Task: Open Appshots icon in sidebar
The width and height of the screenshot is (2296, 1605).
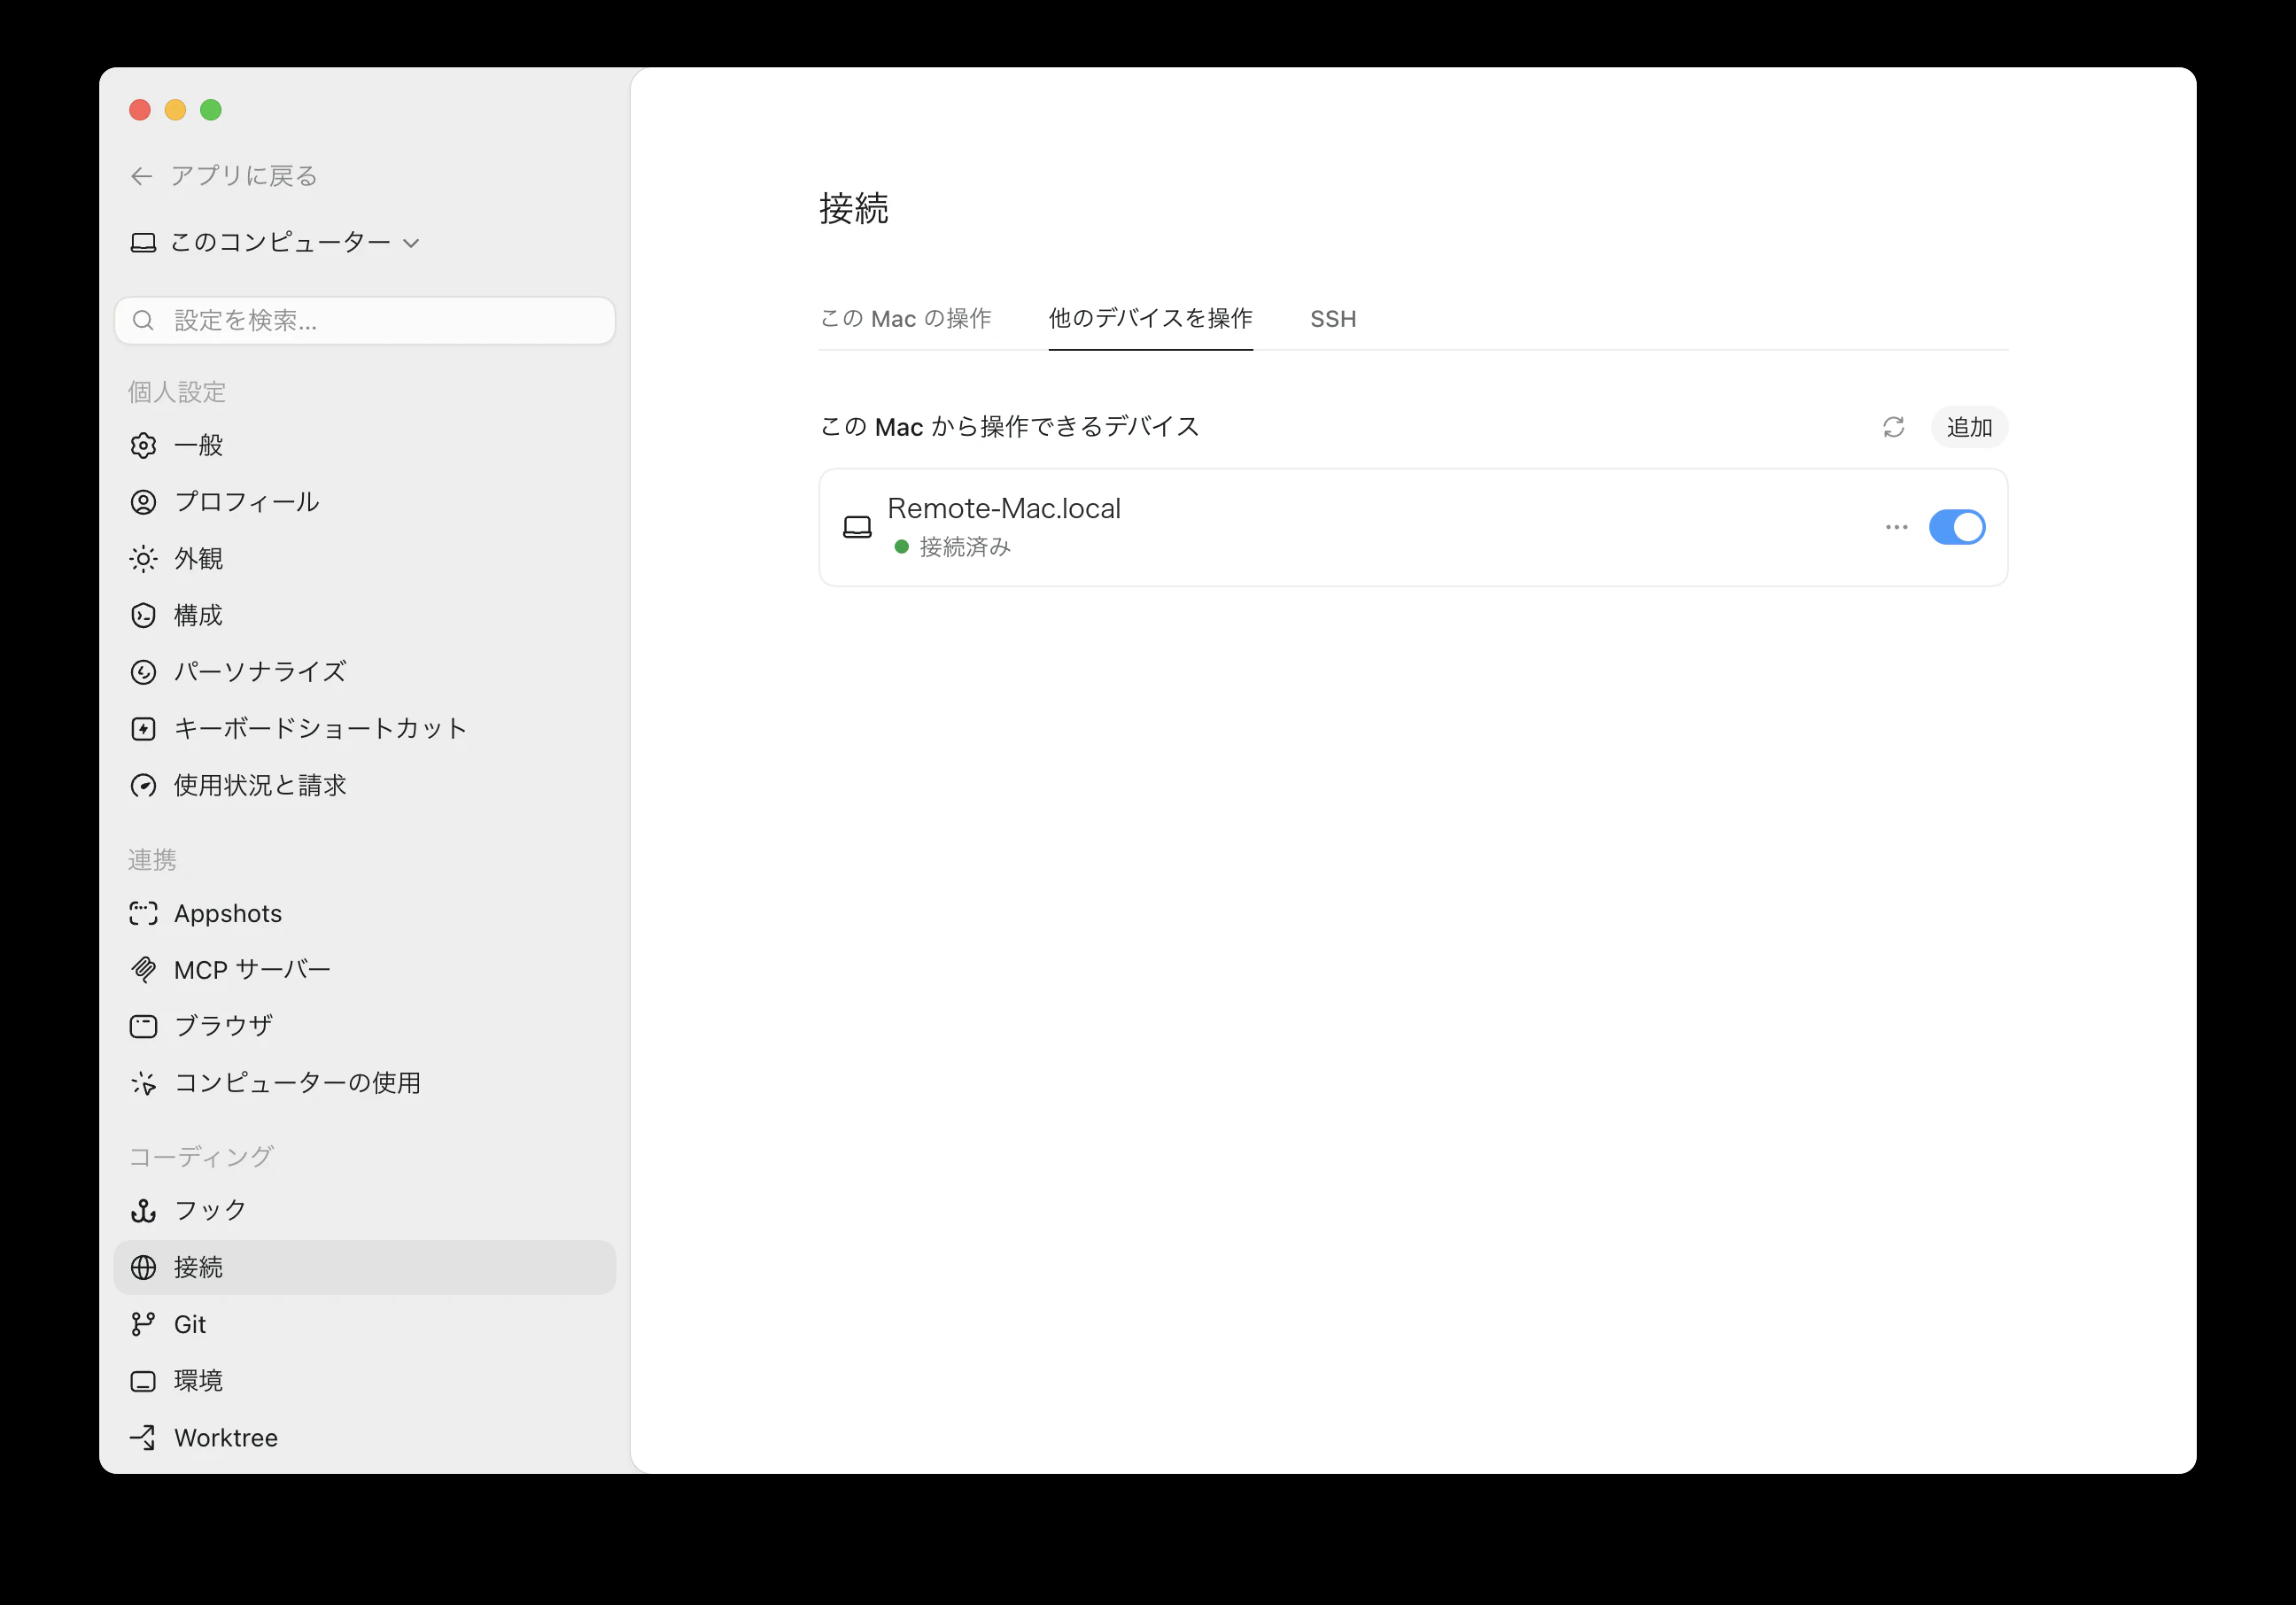Action: pos(143,913)
